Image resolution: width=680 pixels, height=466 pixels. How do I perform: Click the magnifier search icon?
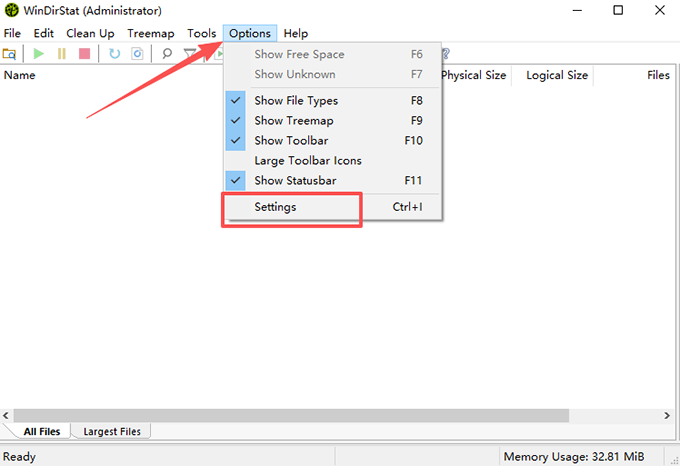pos(167,54)
